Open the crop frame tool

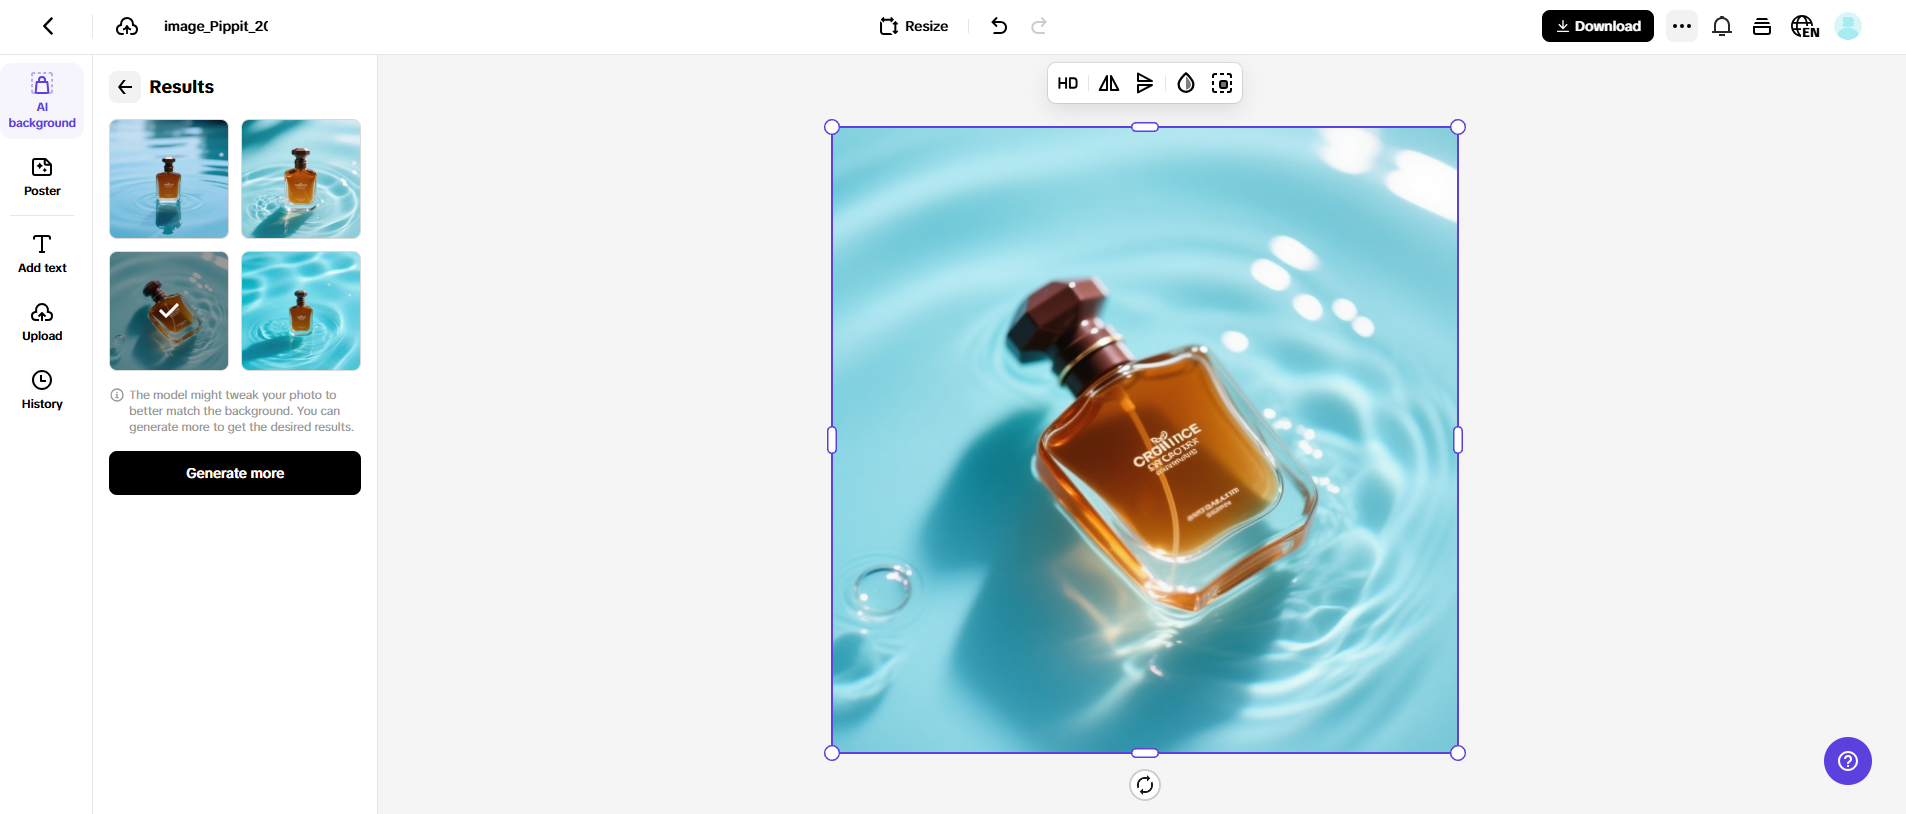pos(1222,83)
